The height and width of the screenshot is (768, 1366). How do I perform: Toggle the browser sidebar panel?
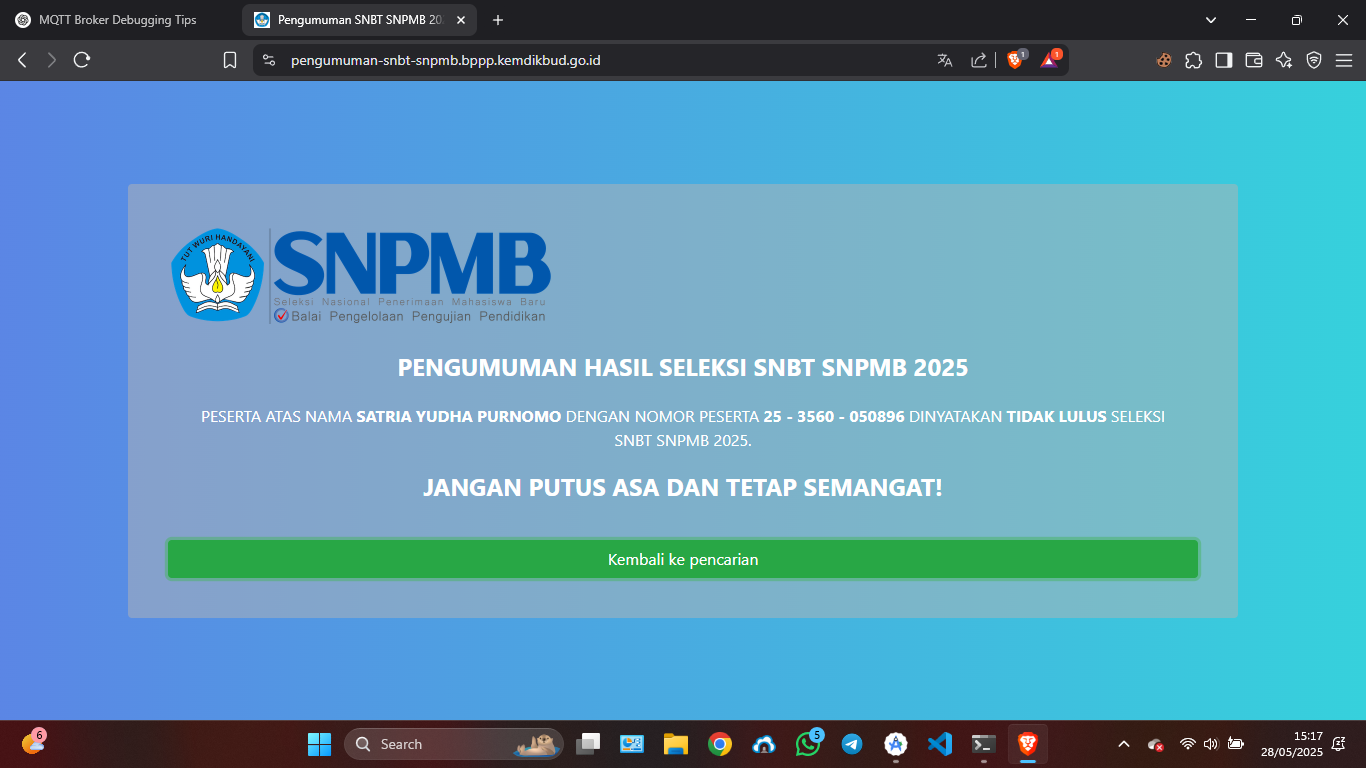[1223, 60]
